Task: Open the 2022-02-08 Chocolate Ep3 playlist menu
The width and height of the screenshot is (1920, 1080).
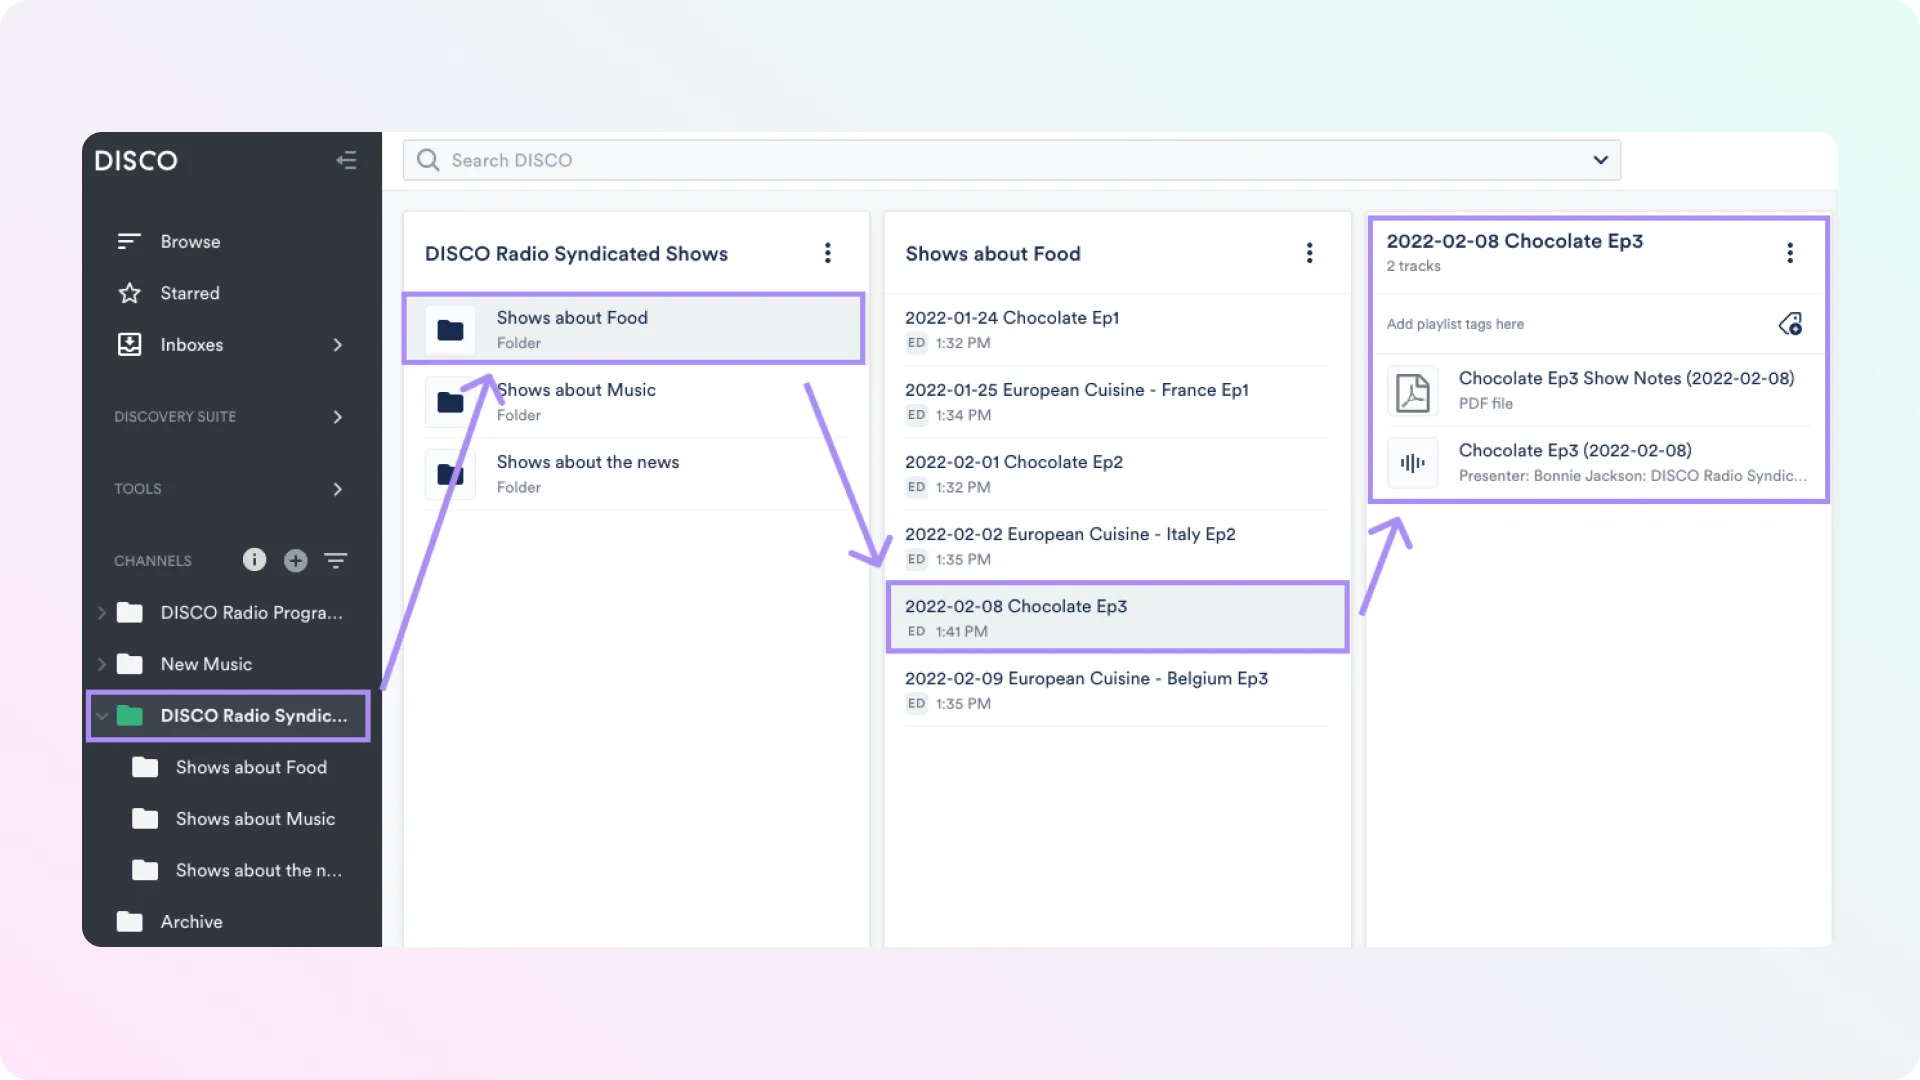Action: click(1790, 253)
